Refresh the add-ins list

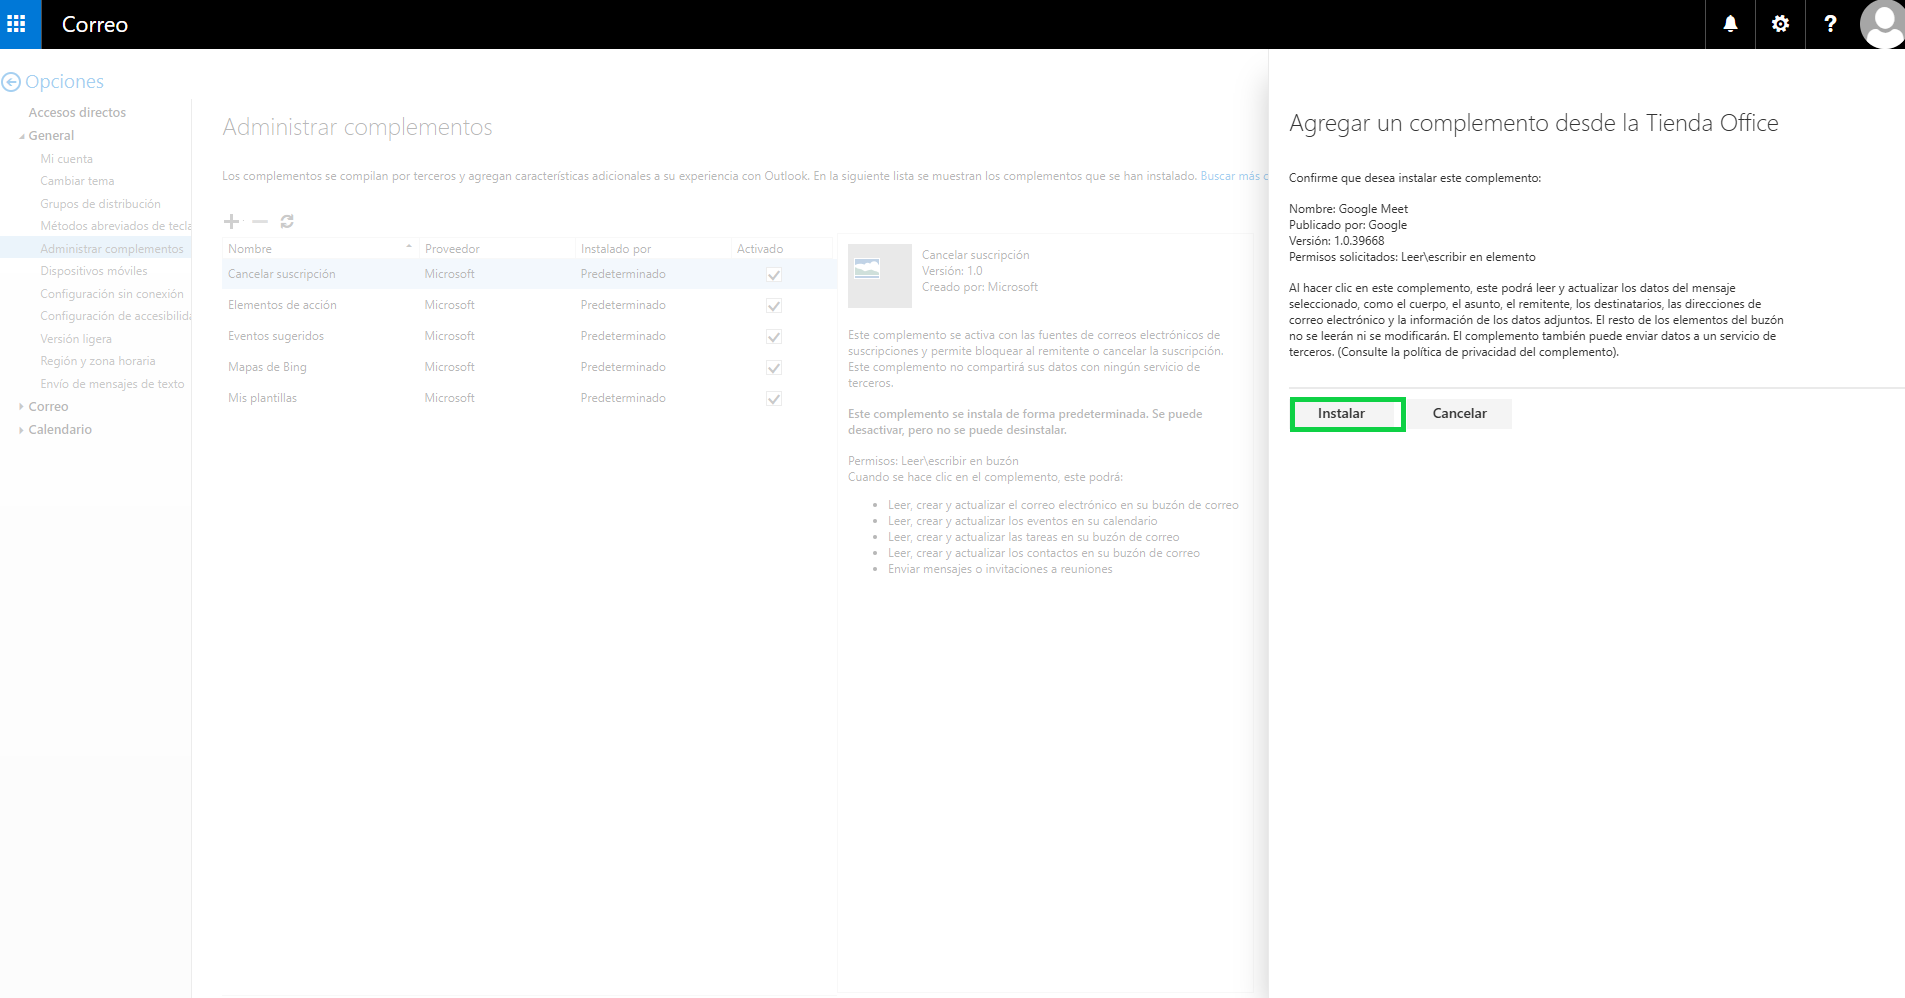[x=287, y=221]
